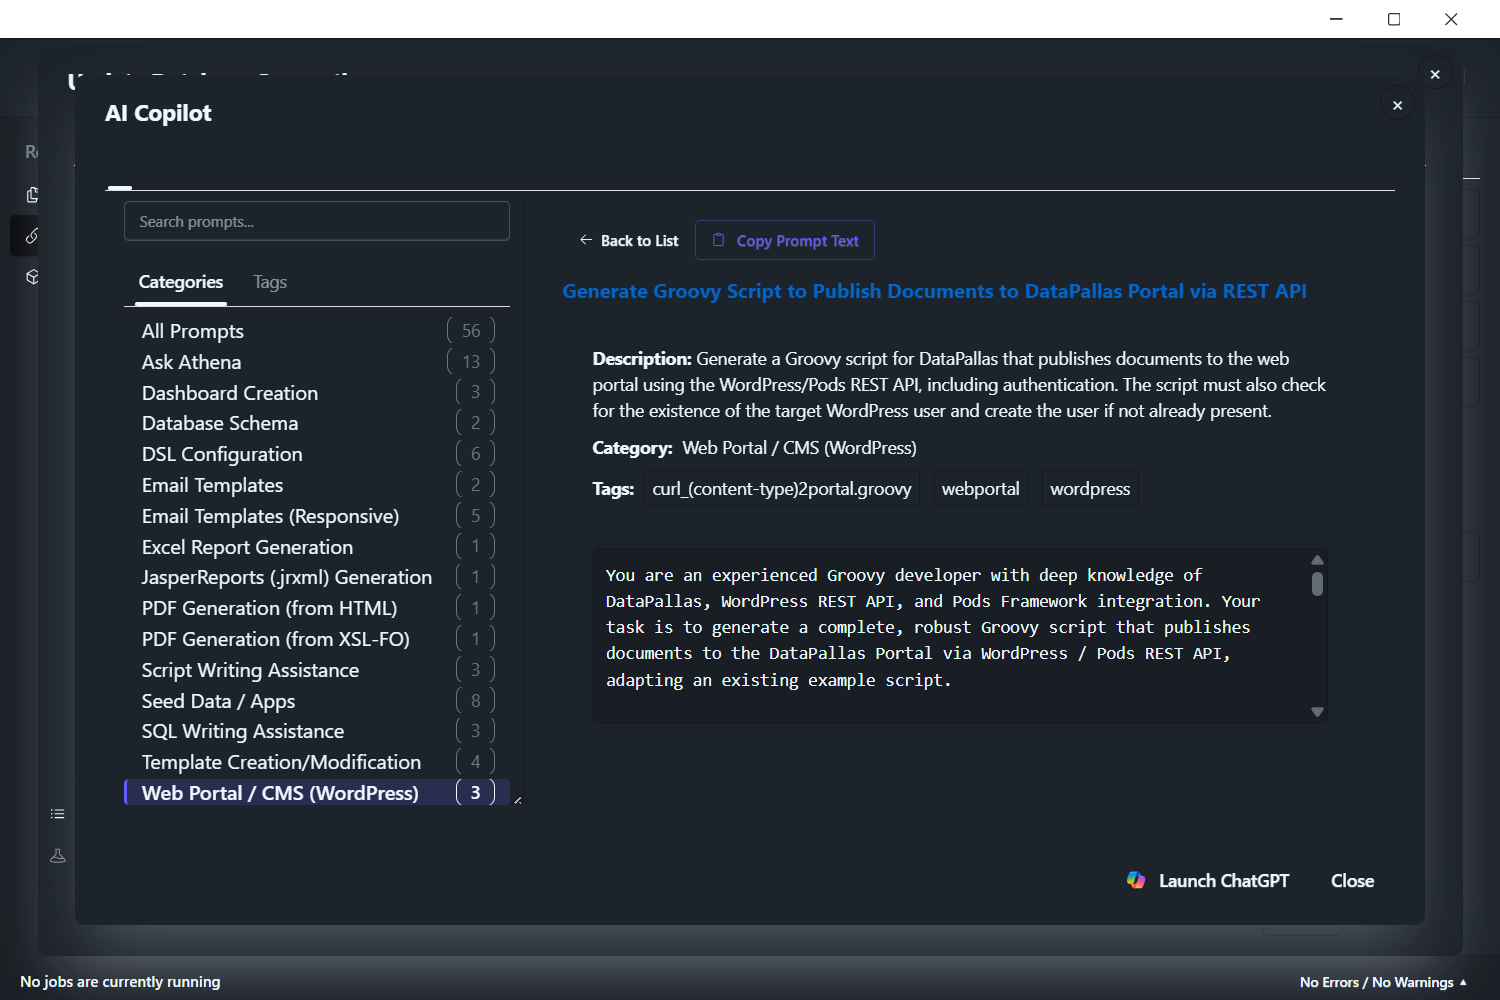Select JasperReports (.jrxml) Generation category

pos(317,577)
